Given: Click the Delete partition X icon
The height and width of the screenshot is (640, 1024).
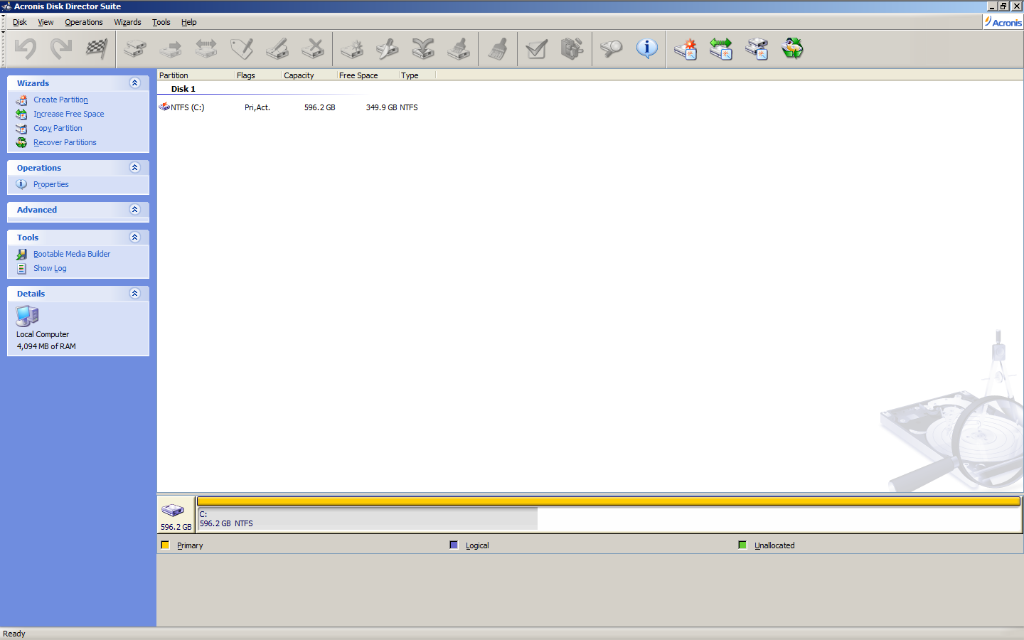Looking at the screenshot, I should (313, 49).
